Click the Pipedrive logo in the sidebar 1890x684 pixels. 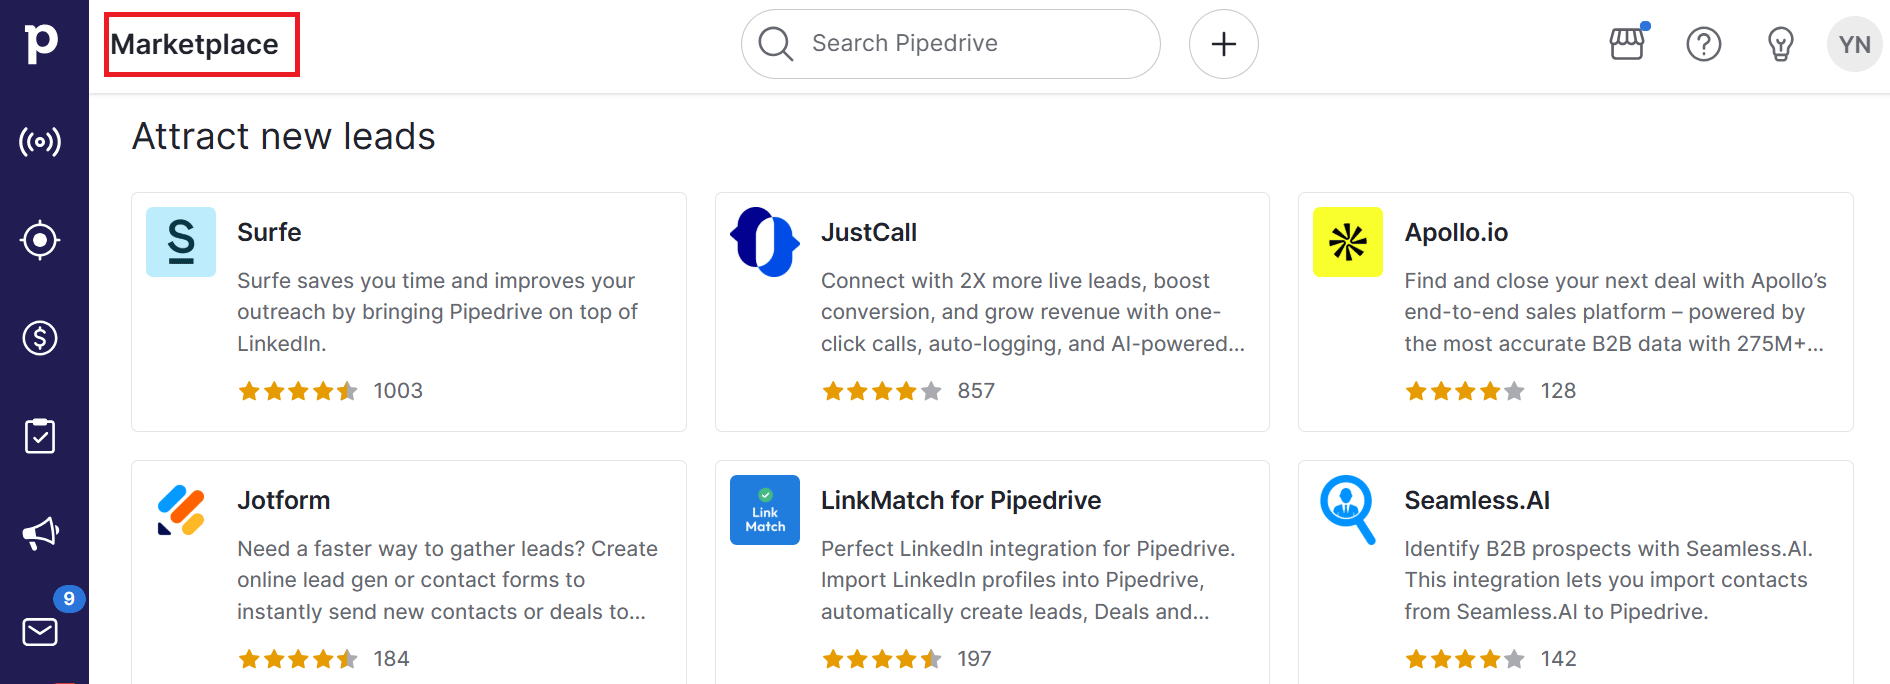coord(40,40)
